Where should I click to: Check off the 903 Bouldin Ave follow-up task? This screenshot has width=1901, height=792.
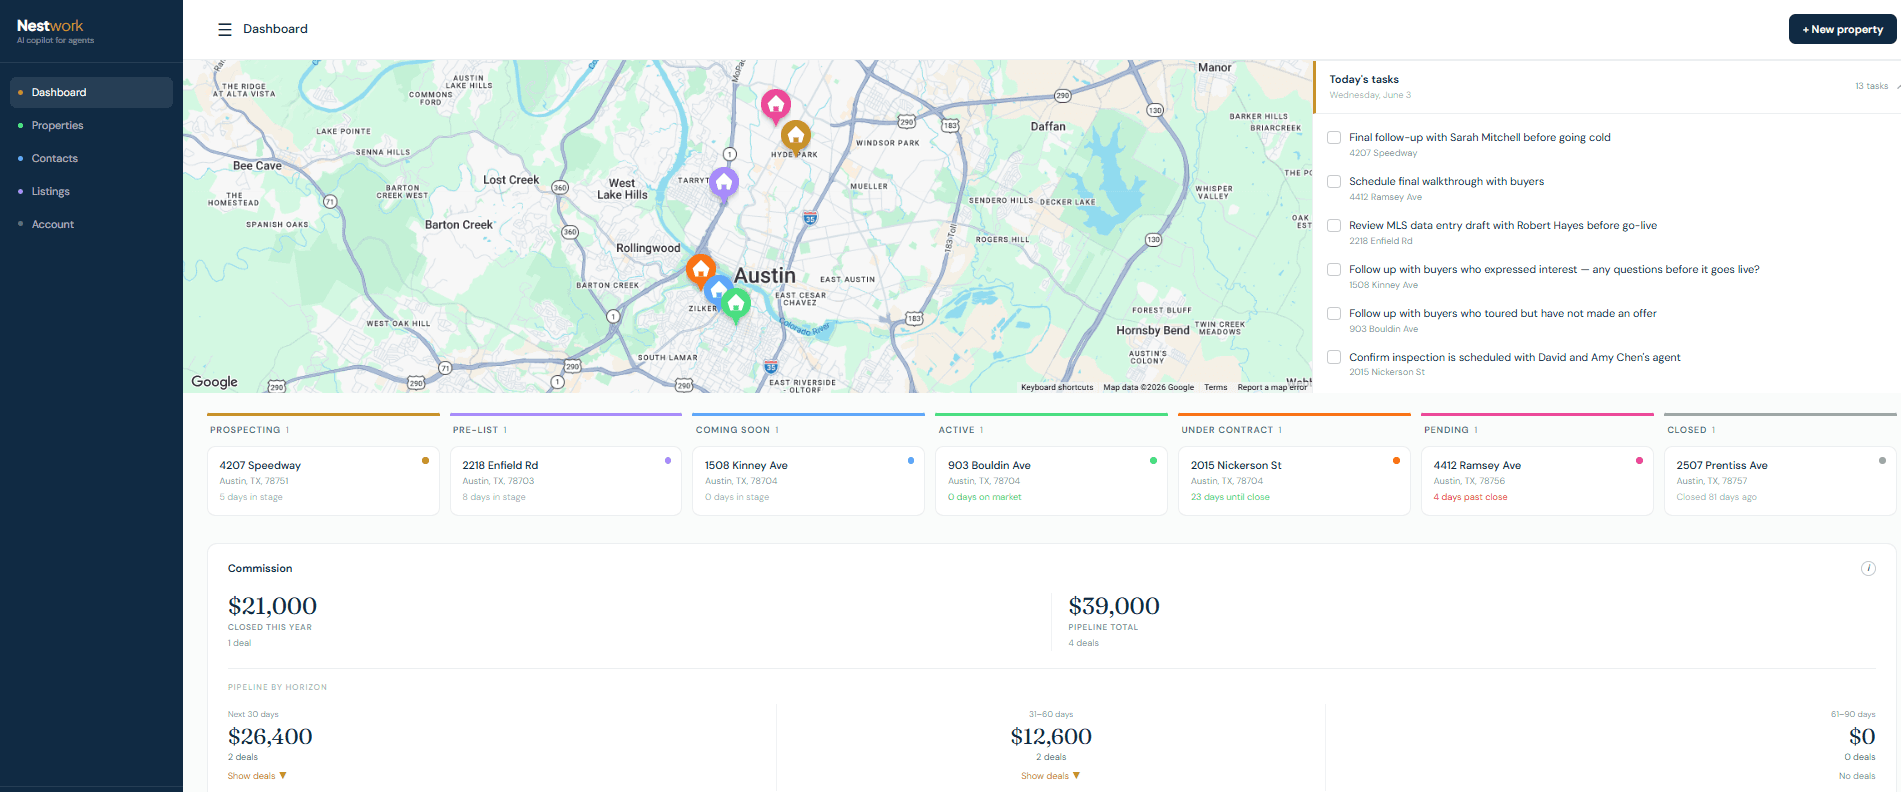pos(1334,314)
